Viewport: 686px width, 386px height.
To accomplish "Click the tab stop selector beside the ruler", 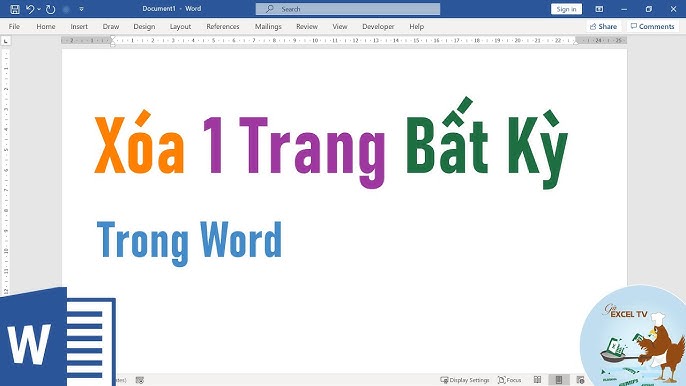I will click(x=6, y=41).
